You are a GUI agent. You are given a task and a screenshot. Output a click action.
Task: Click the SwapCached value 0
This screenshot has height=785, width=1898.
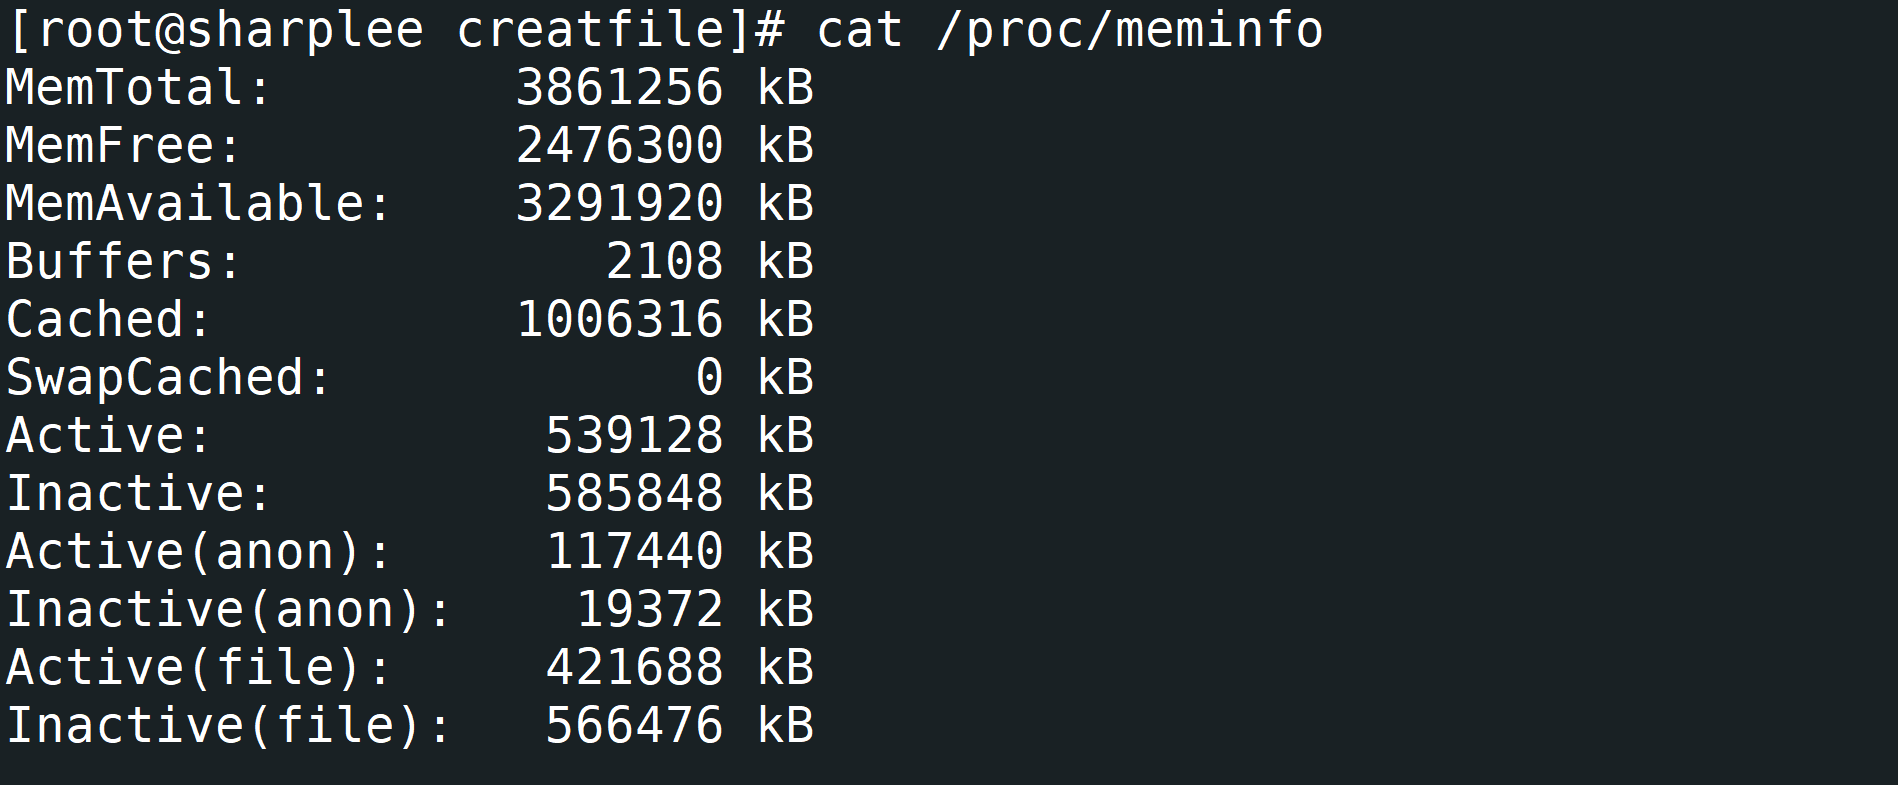pos(709,378)
